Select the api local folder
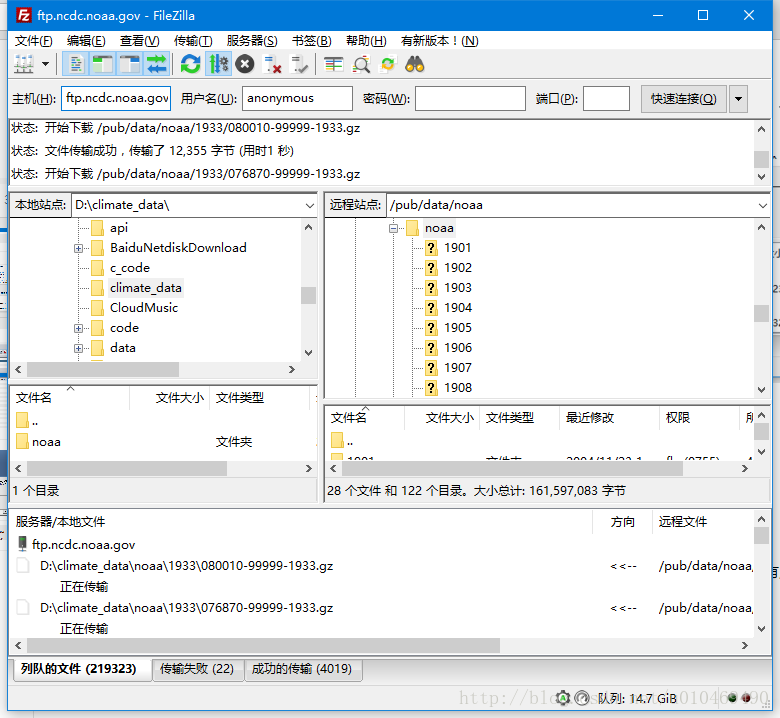 [119, 228]
